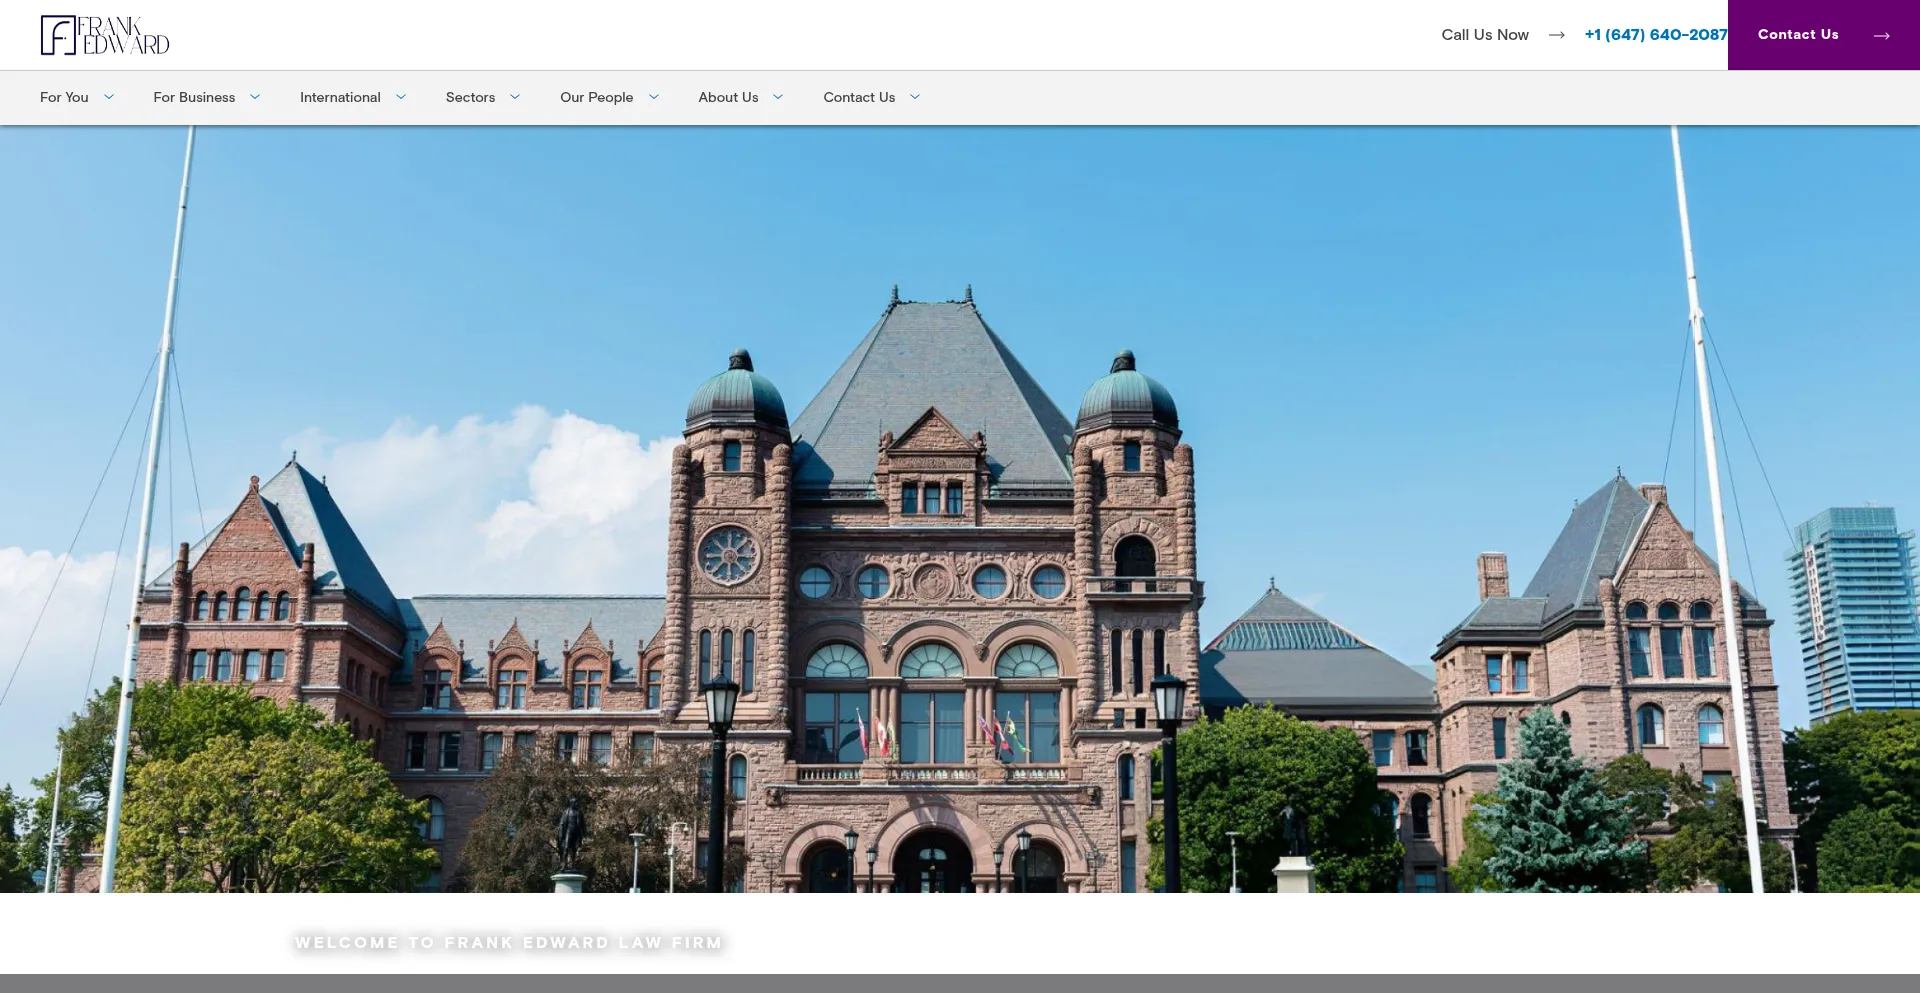The width and height of the screenshot is (1920, 993).
Task: Select International in the navigation bar
Action: tap(340, 97)
